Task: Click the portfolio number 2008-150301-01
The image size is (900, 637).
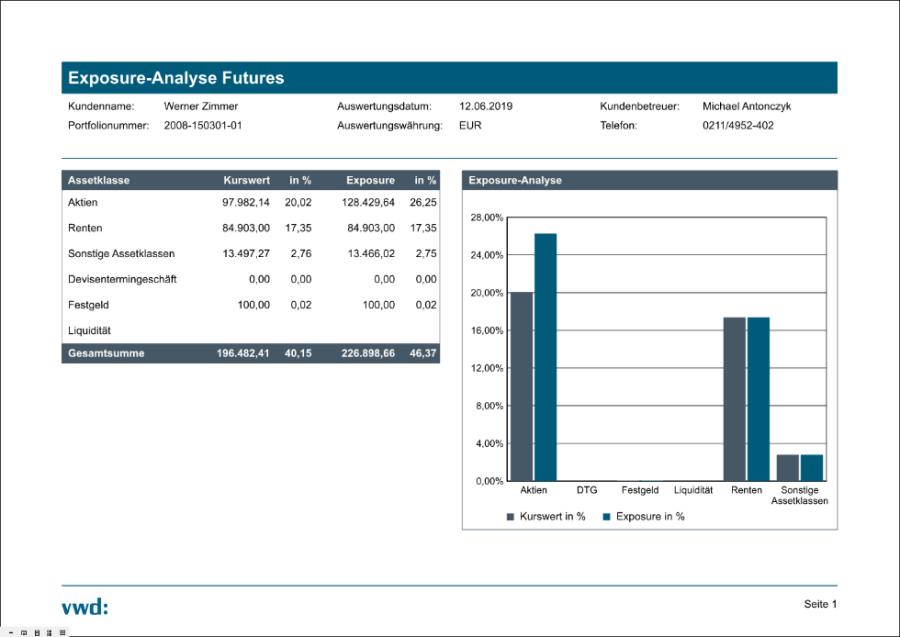Action: pos(203,126)
